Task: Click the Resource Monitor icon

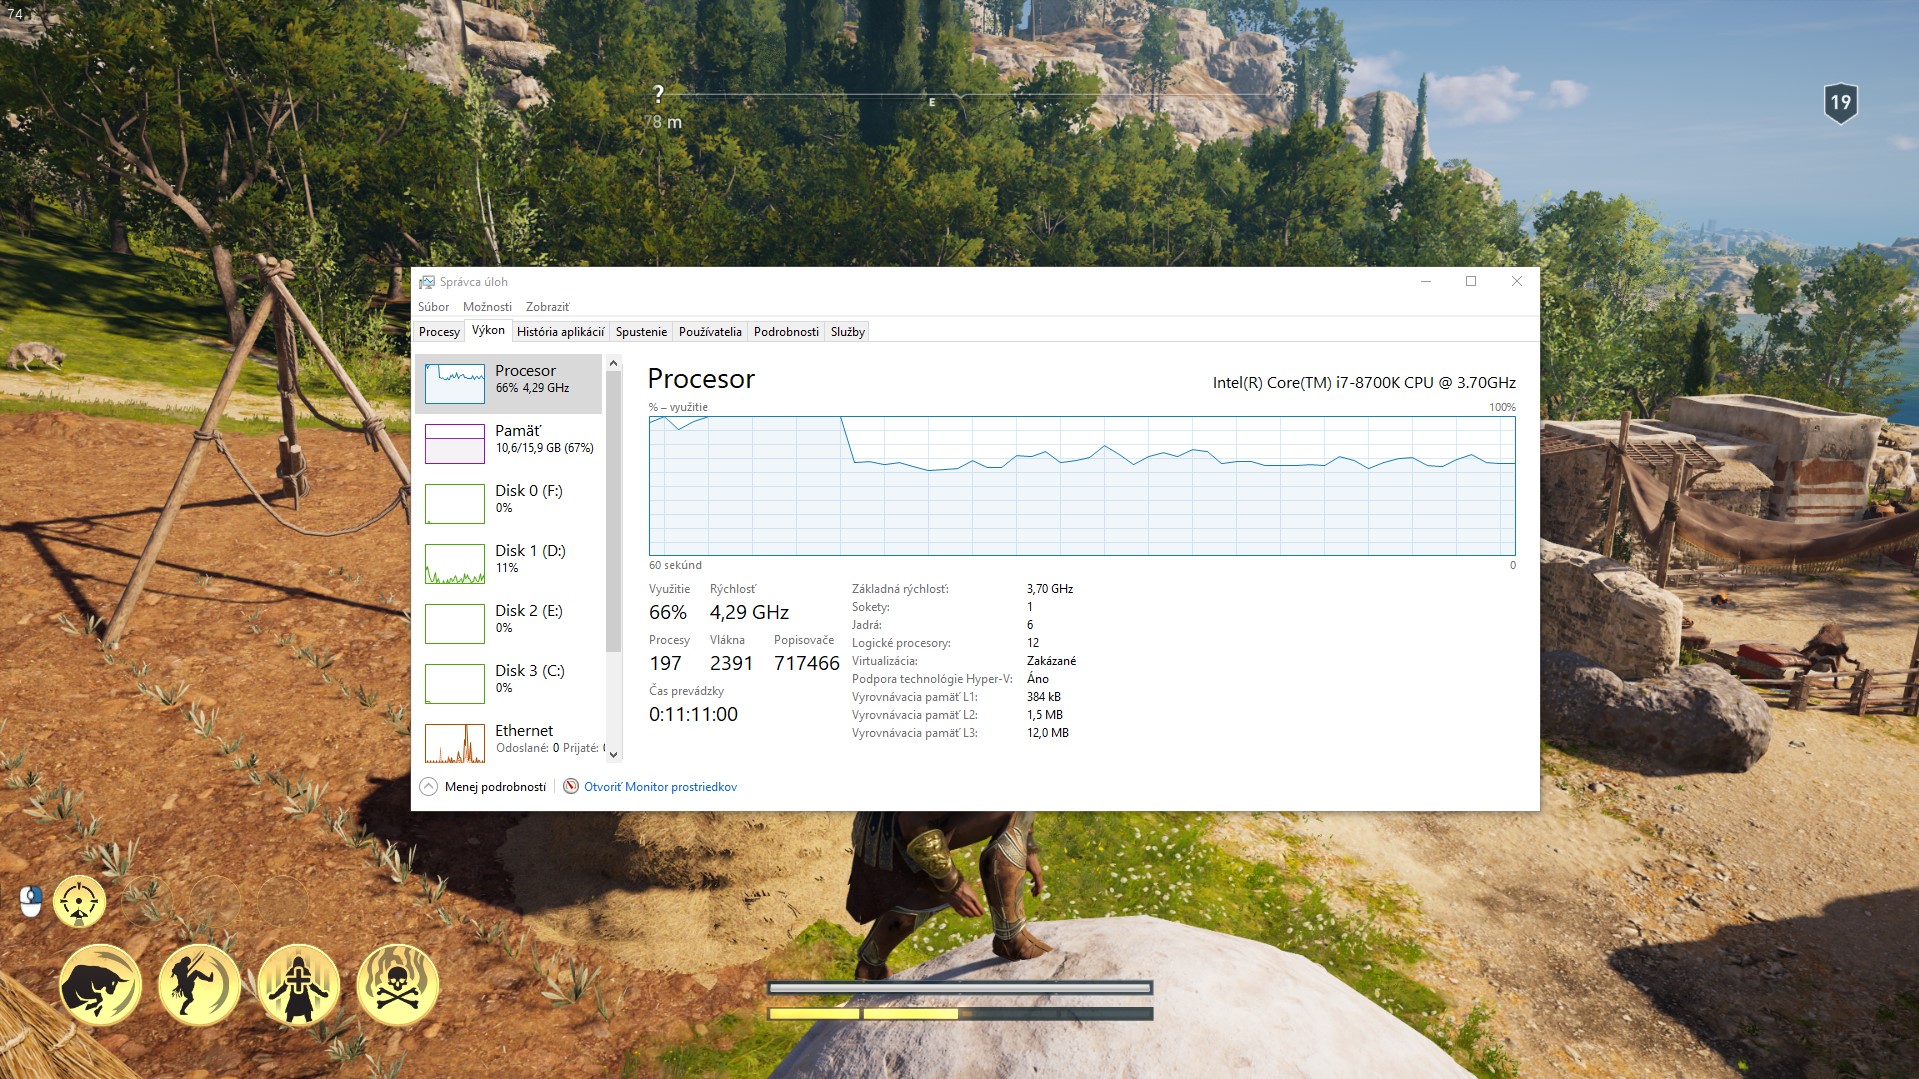Action: [571, 787]
